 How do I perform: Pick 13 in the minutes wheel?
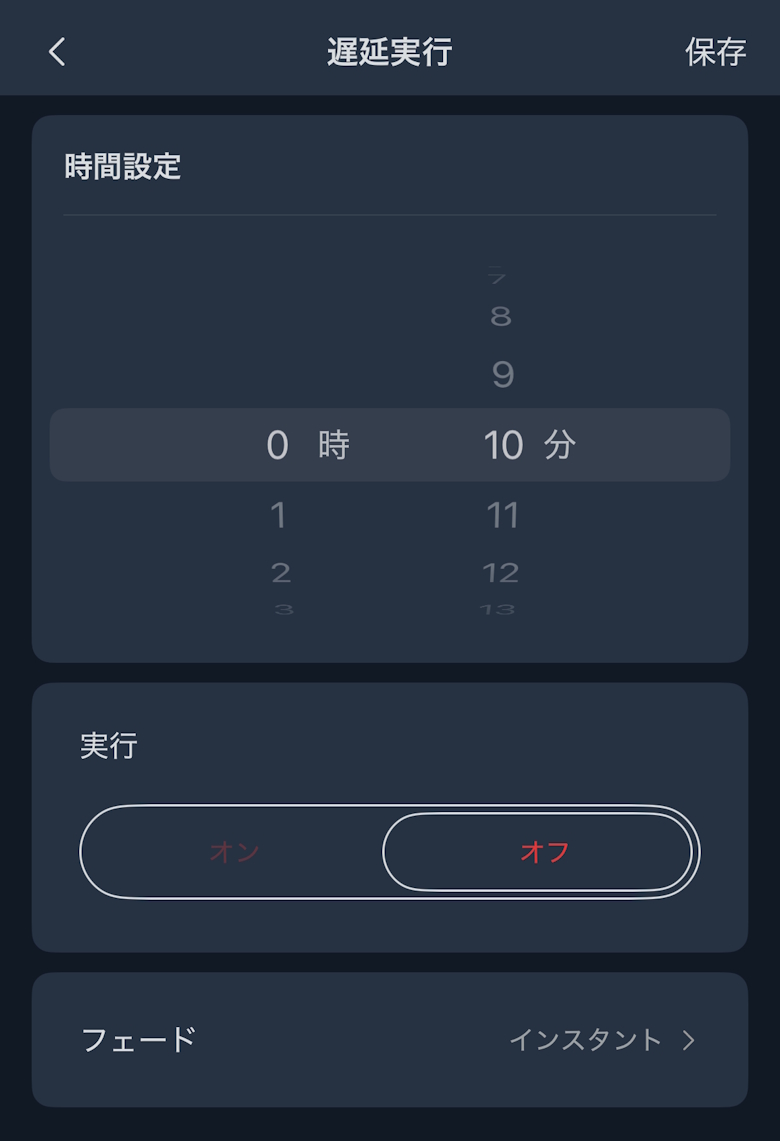point(498,609)
